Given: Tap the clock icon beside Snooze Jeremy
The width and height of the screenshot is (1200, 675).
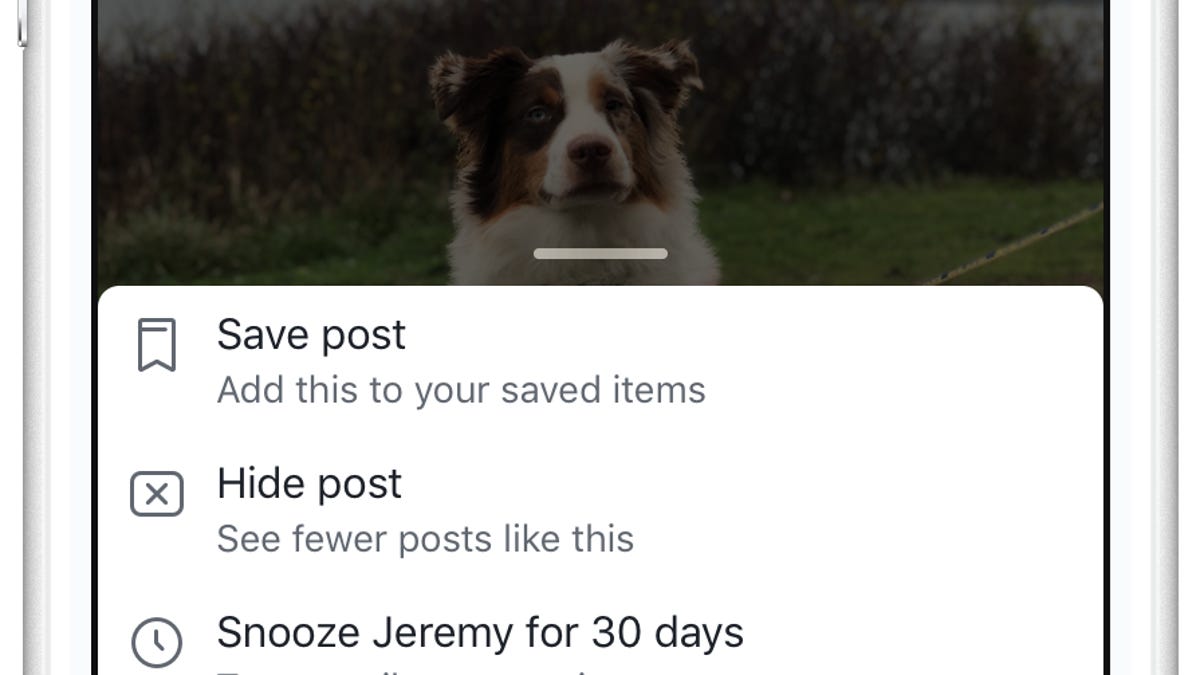Looking at the screenshot, I should pyautogui.click(x=157, y=642).
